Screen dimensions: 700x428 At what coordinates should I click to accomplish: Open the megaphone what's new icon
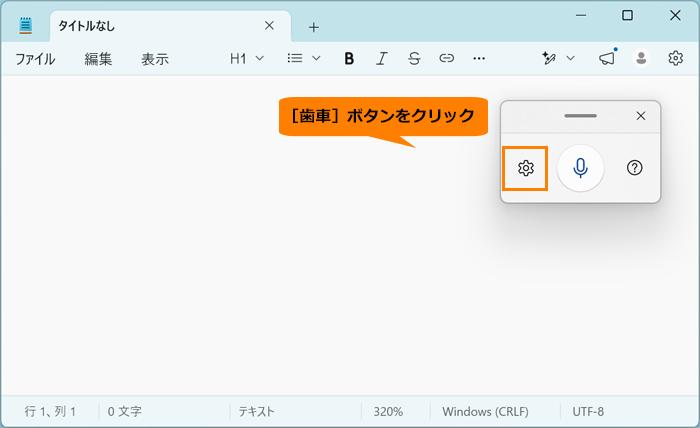tap(607, 58)
